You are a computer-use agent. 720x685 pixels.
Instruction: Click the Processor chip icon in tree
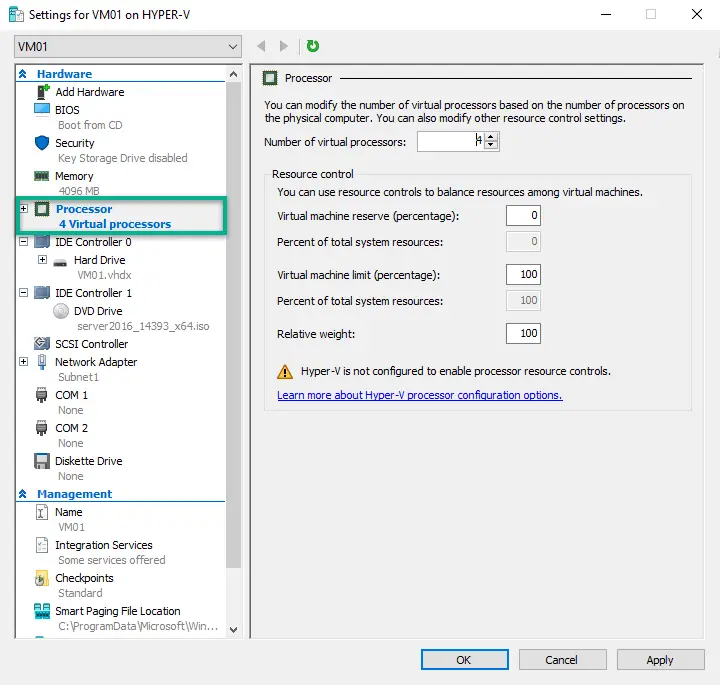pyautogui.click(x=42, y=209)
